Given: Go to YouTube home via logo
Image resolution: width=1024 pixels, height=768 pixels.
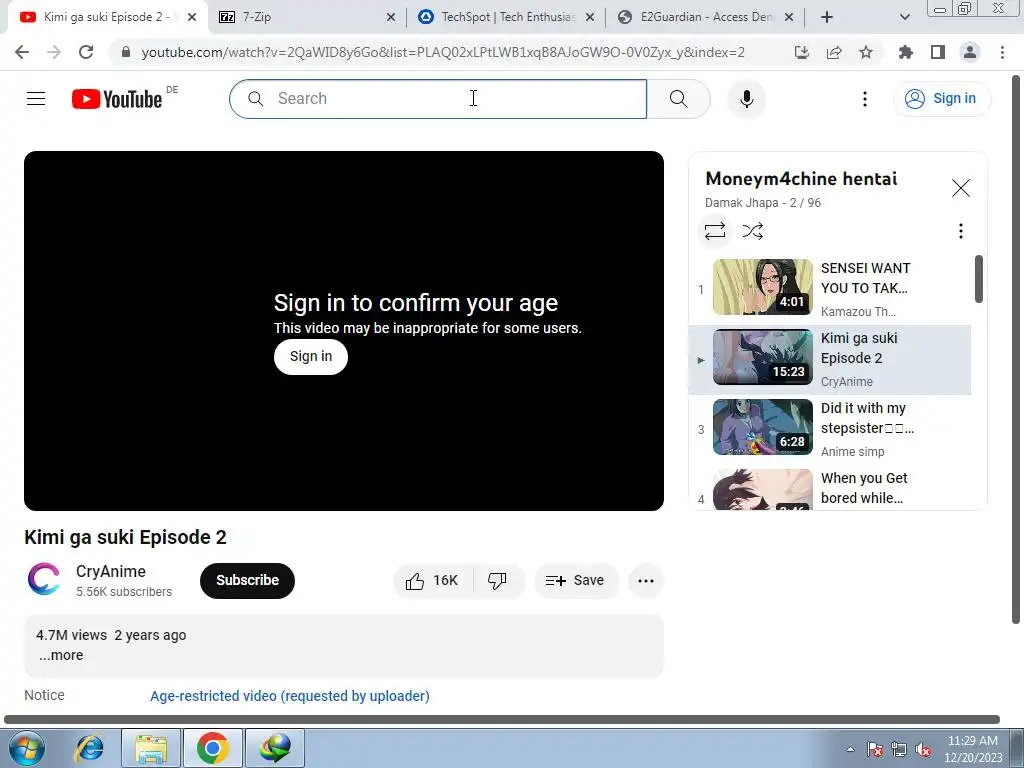Looking at the screenshot, I should tap(117, 99).
